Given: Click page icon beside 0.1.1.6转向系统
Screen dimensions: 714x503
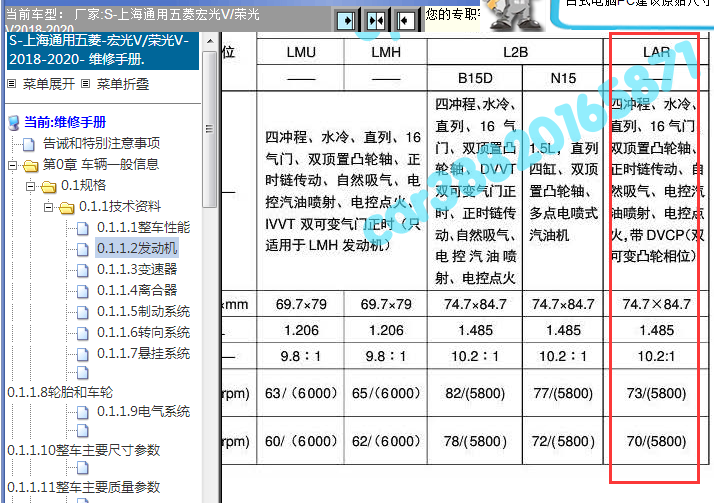Looking at the screenshot, I should point(82,333).
